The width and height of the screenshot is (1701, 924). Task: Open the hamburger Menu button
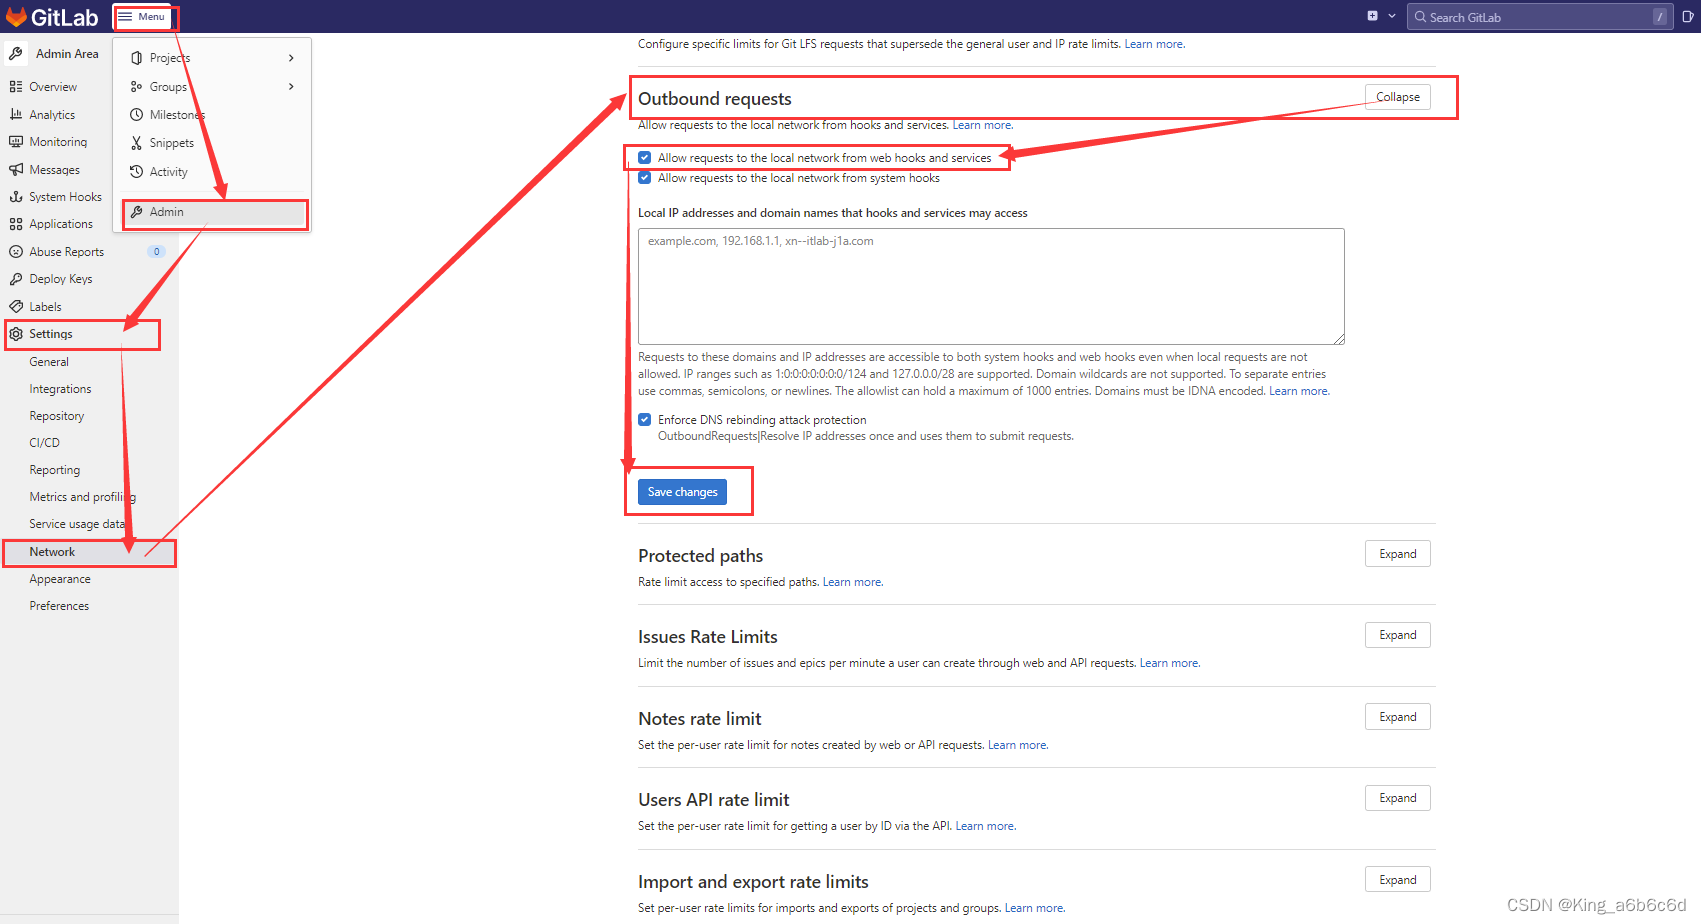tap(142, 17)
